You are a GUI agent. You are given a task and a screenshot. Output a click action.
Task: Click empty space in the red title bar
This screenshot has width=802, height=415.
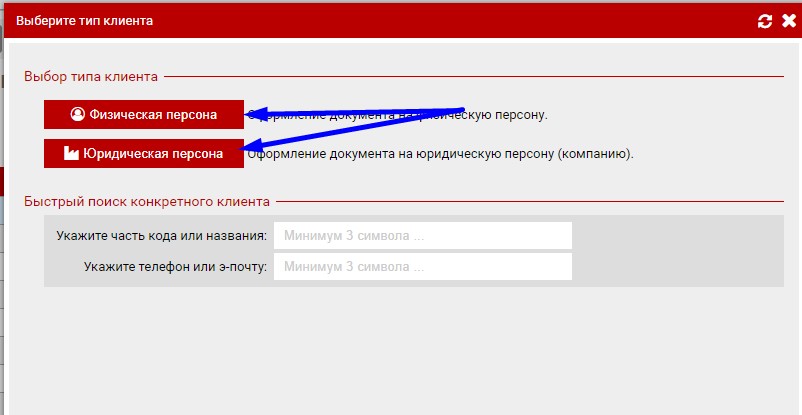(450, 20)
